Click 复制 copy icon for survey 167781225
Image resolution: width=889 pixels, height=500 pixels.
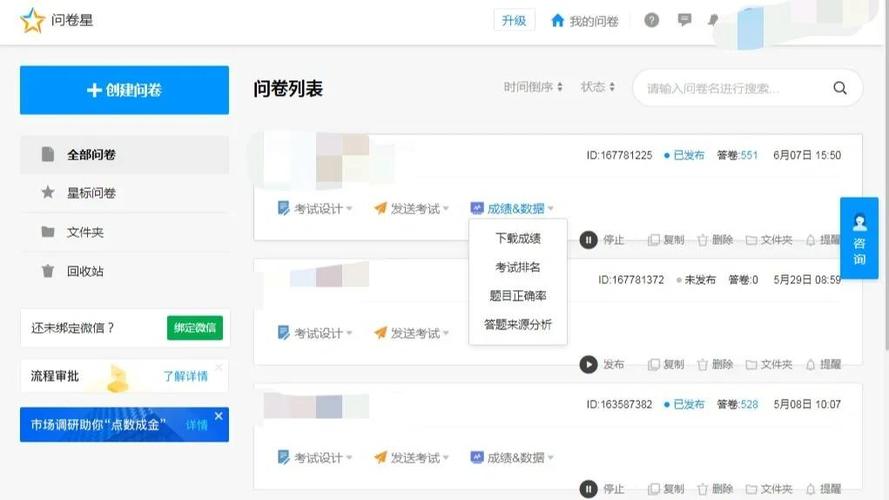[x=654, y=240]
